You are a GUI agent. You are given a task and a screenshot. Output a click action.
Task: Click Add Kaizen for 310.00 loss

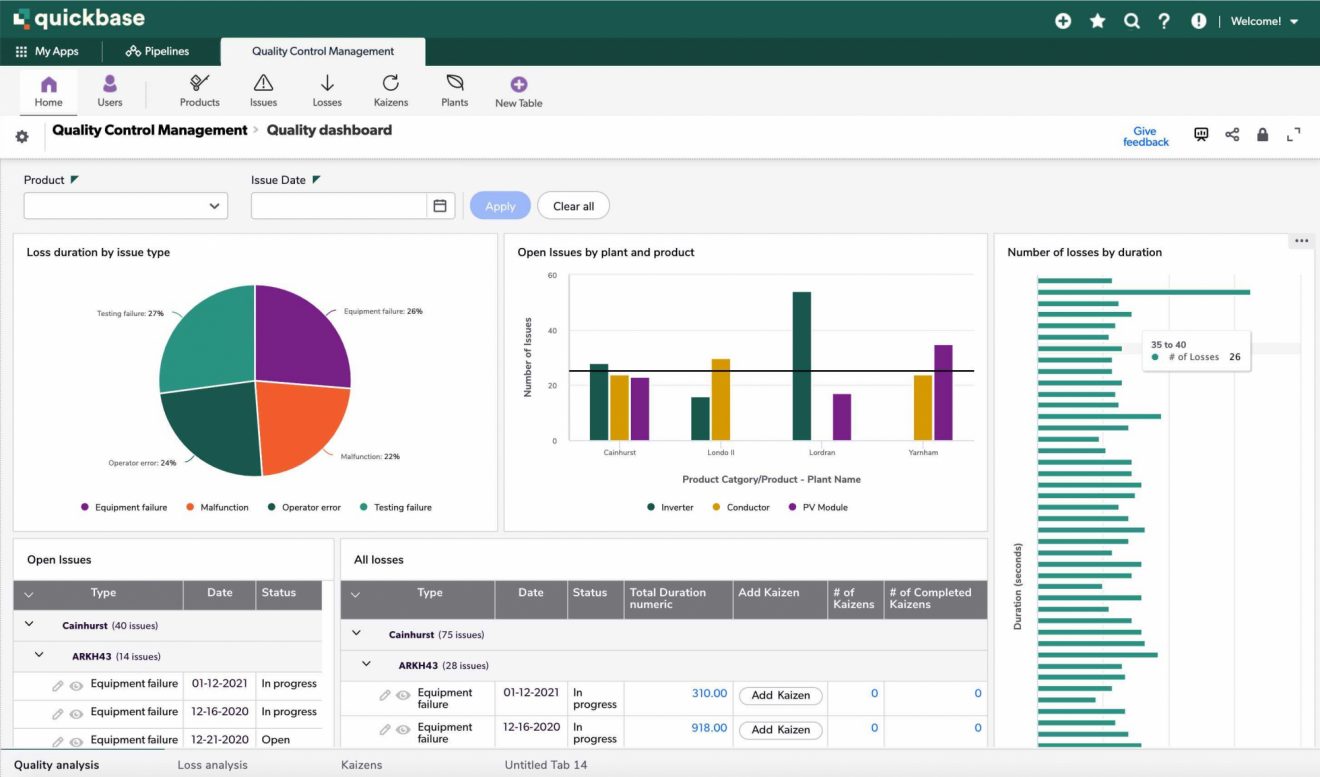coord(780,696)
